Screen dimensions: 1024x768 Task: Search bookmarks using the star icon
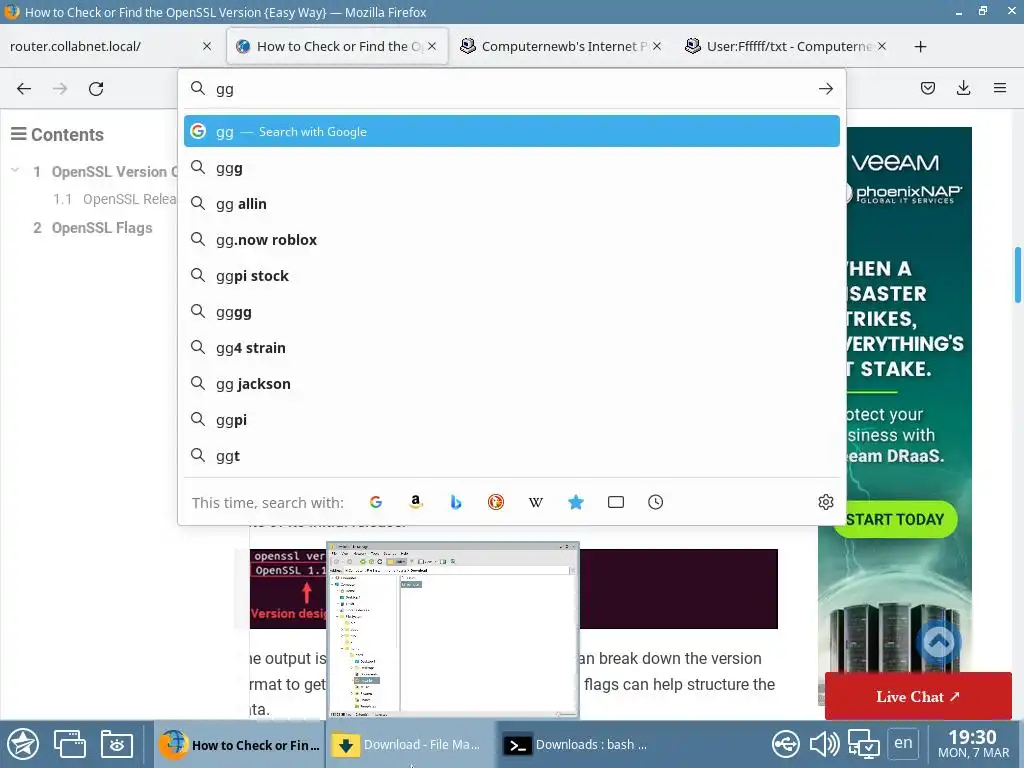click(575, 502)
